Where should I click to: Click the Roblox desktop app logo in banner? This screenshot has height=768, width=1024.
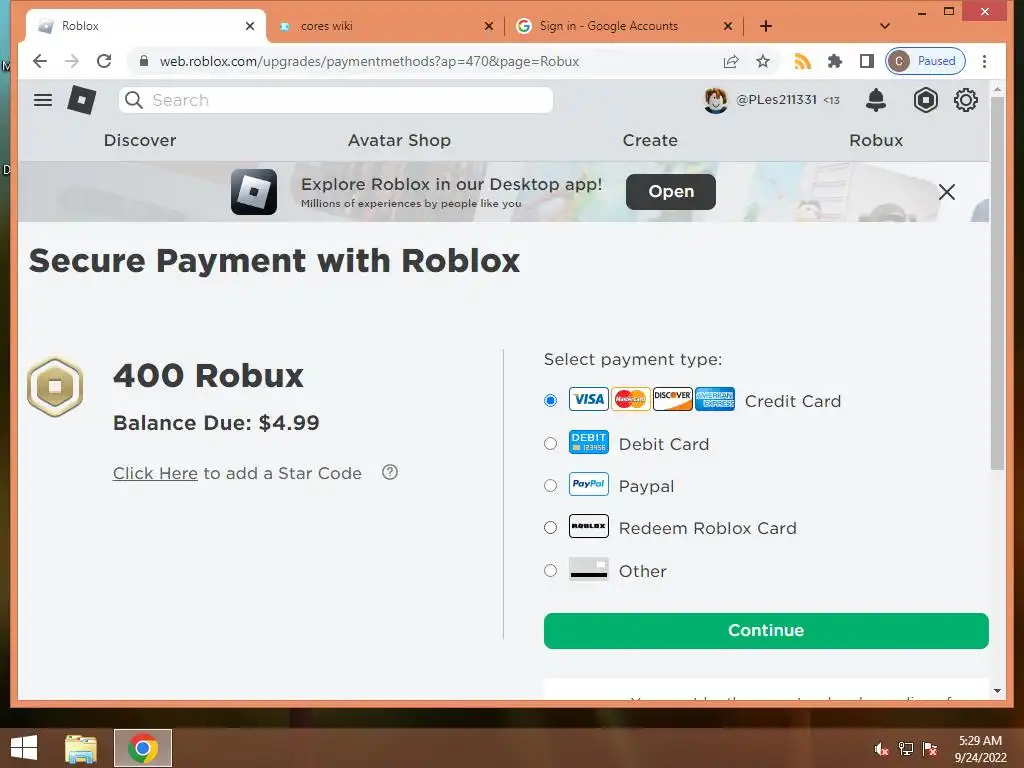tap(254, 192)
